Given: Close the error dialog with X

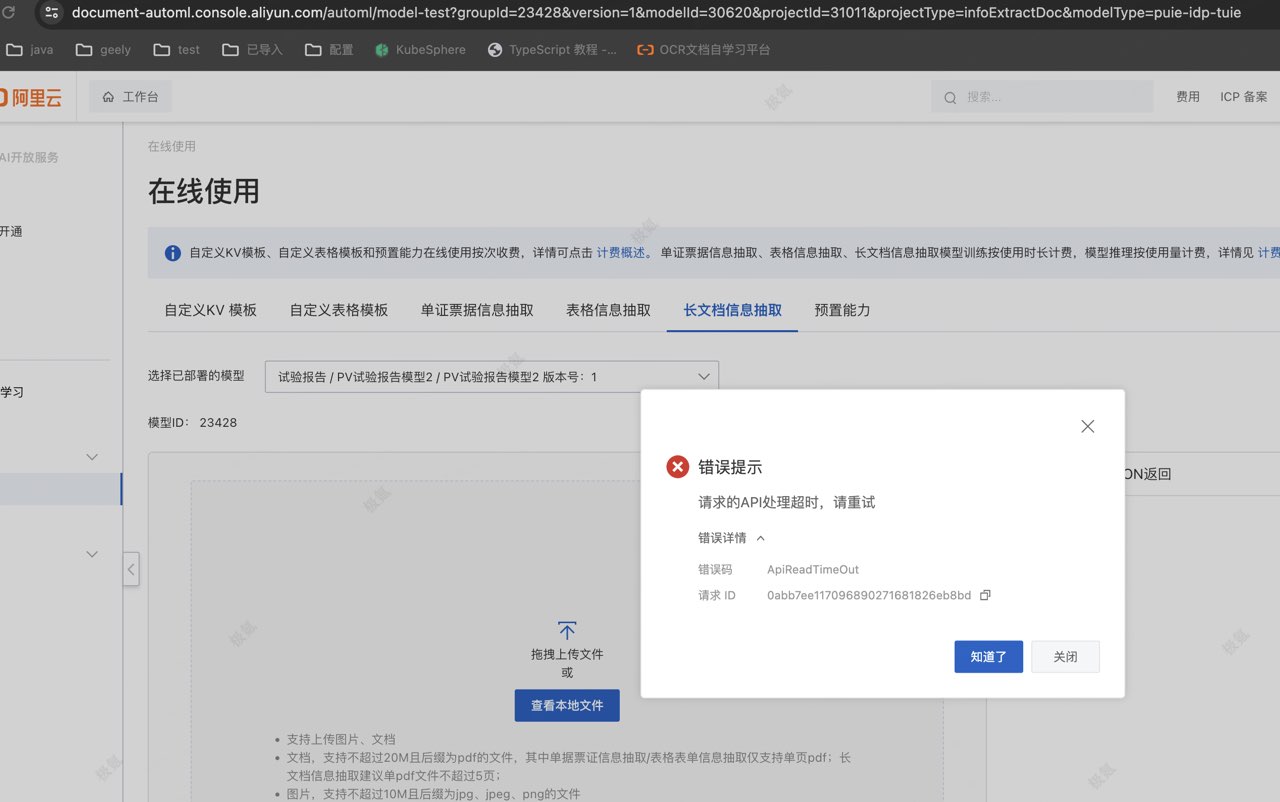Looking at the screenshot, I should [x=1088, y=426].
